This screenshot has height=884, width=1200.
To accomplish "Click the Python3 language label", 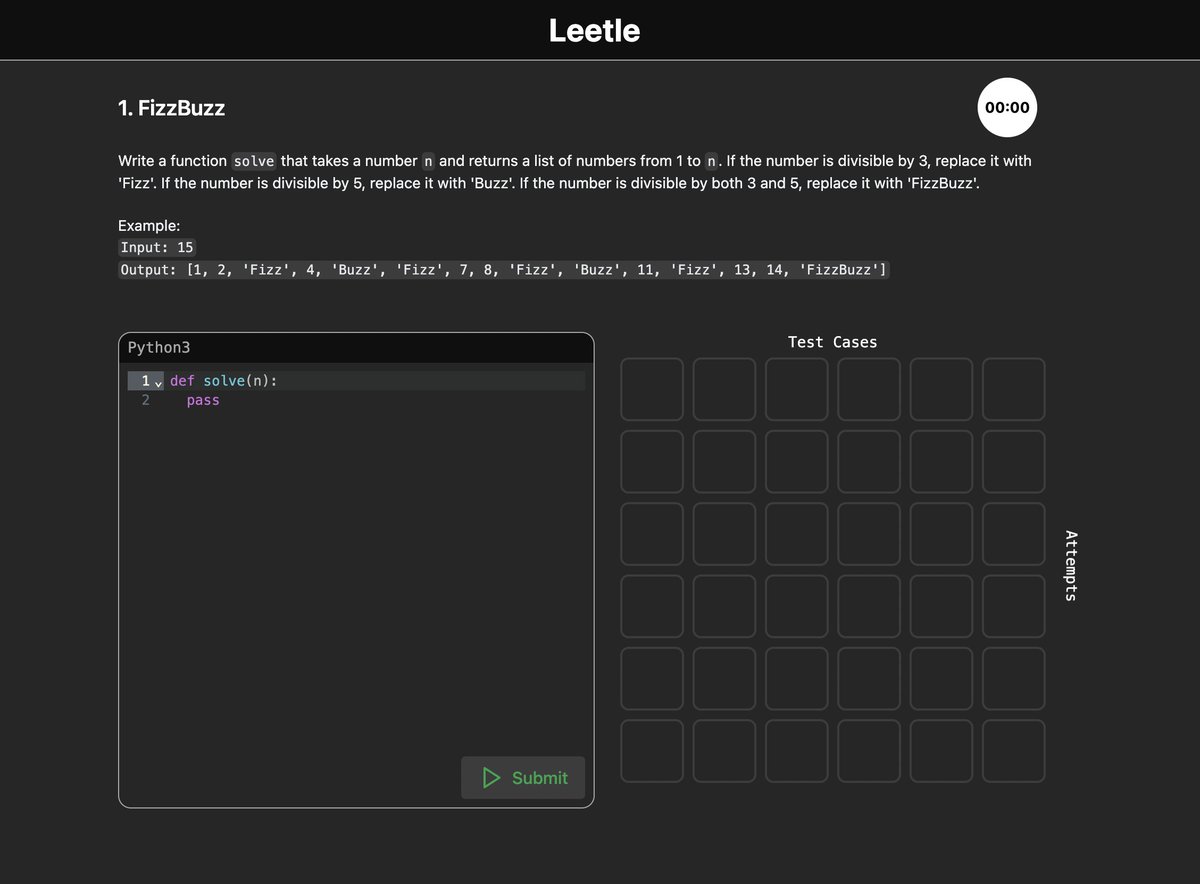I will [159, 348].
